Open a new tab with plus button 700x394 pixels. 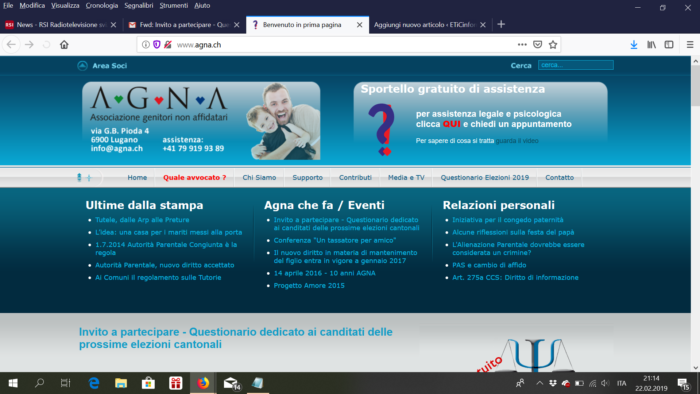pos(501,25)
